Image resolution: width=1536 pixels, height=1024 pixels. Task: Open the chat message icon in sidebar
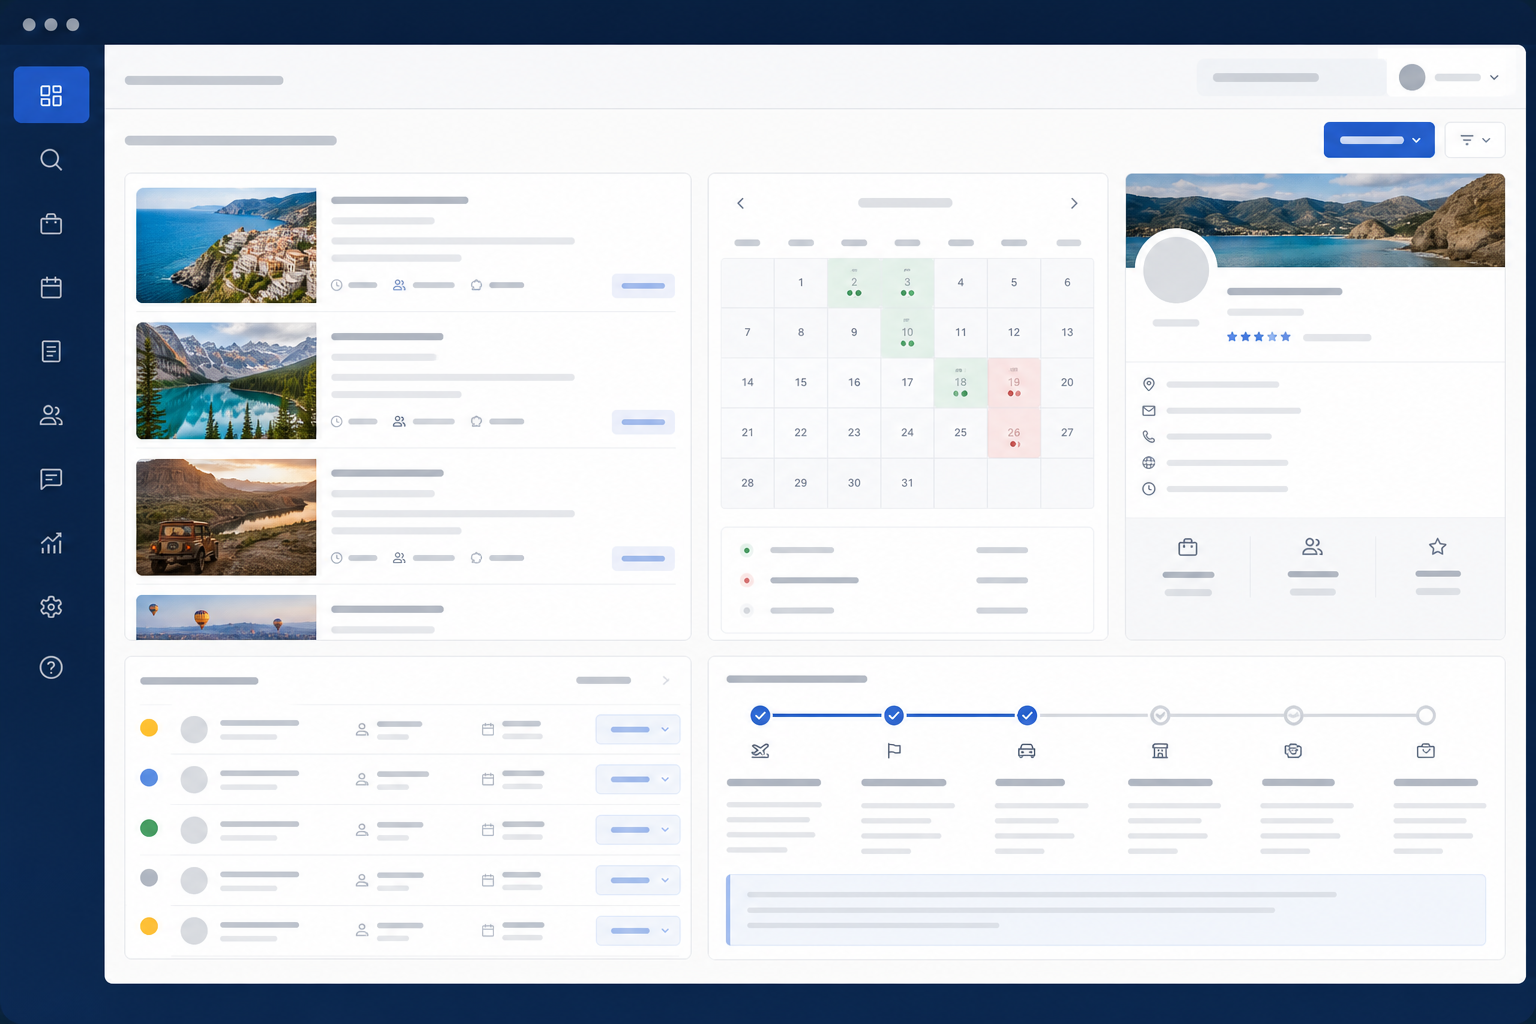(51, 479)
